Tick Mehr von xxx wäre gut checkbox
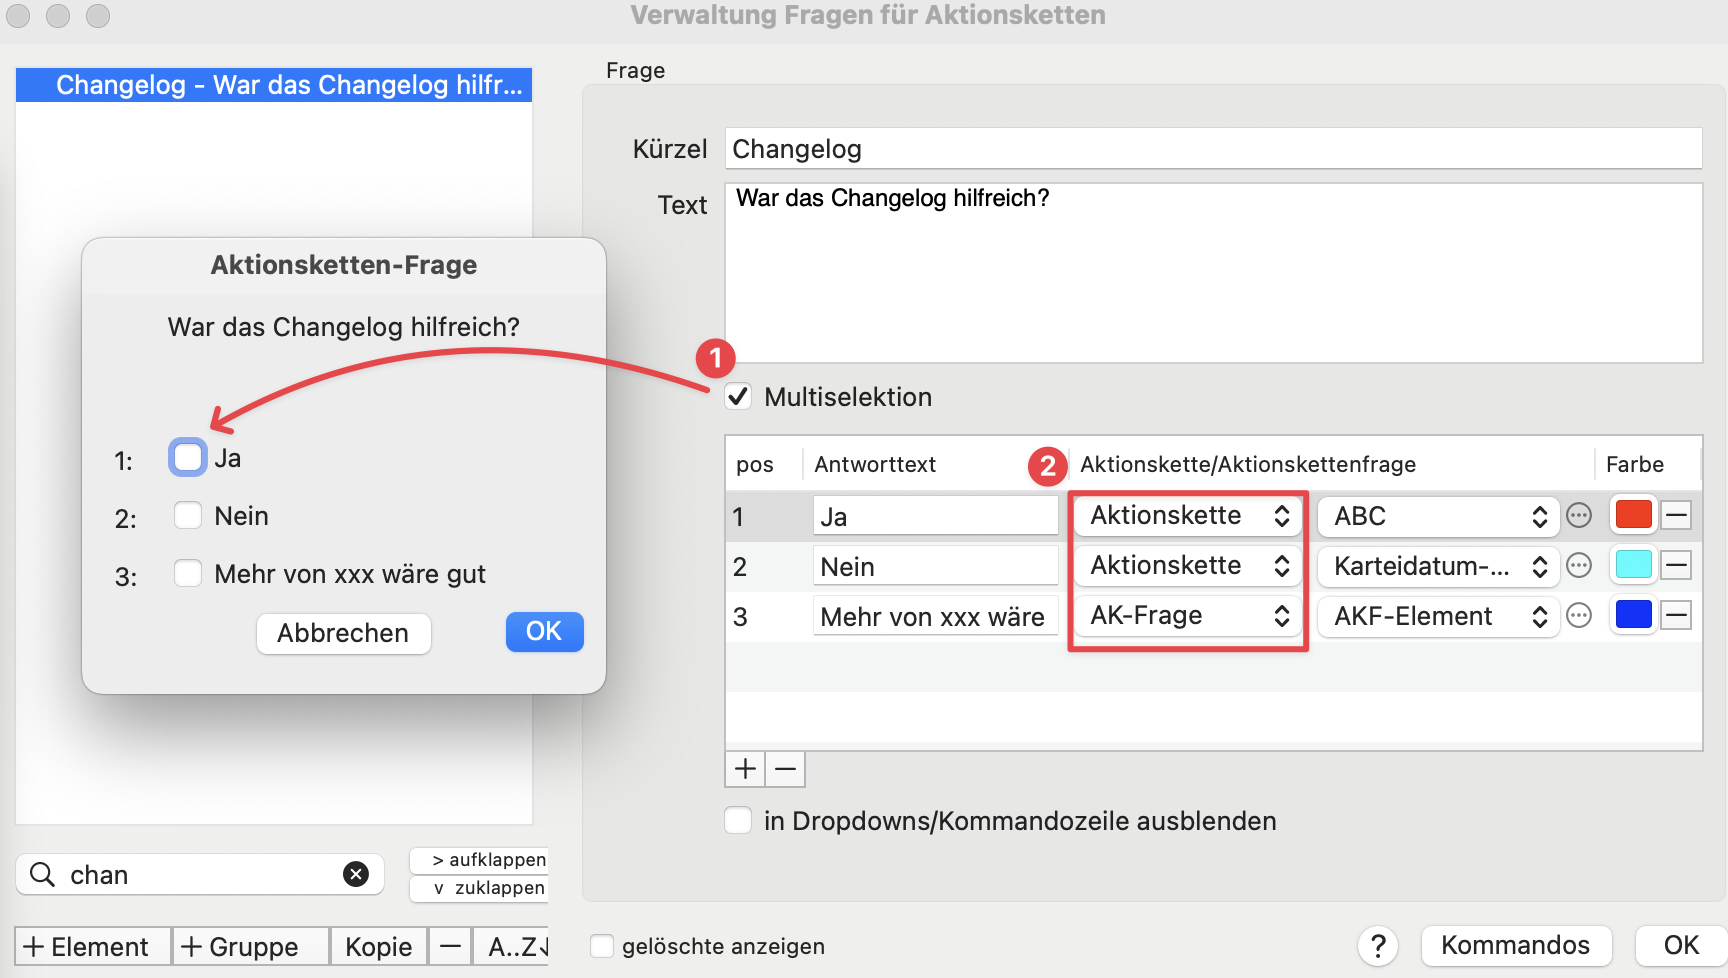1728x978 pixels. point(188,574)
